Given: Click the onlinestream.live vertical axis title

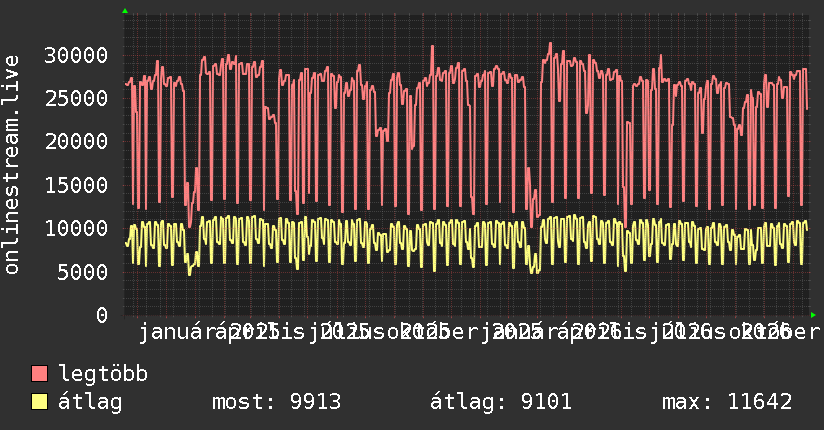Looking at the screenshot, I should coord(12,165).
